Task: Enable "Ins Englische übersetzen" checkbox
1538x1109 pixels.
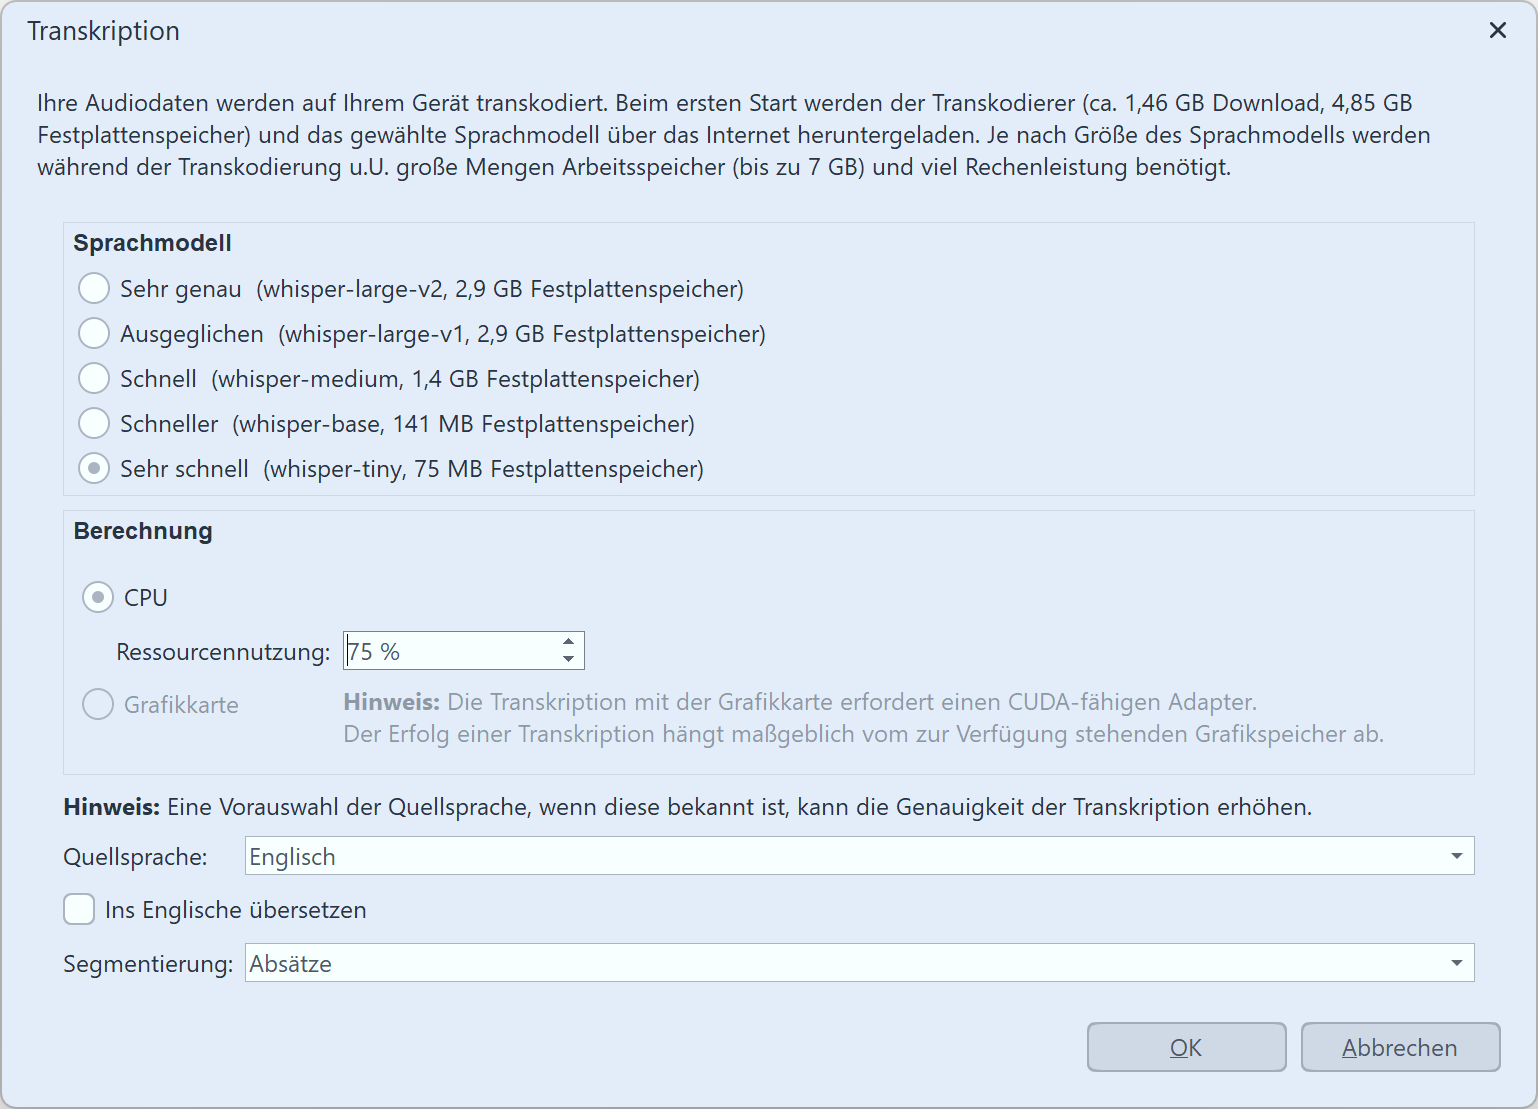Action: pos(79,909)
